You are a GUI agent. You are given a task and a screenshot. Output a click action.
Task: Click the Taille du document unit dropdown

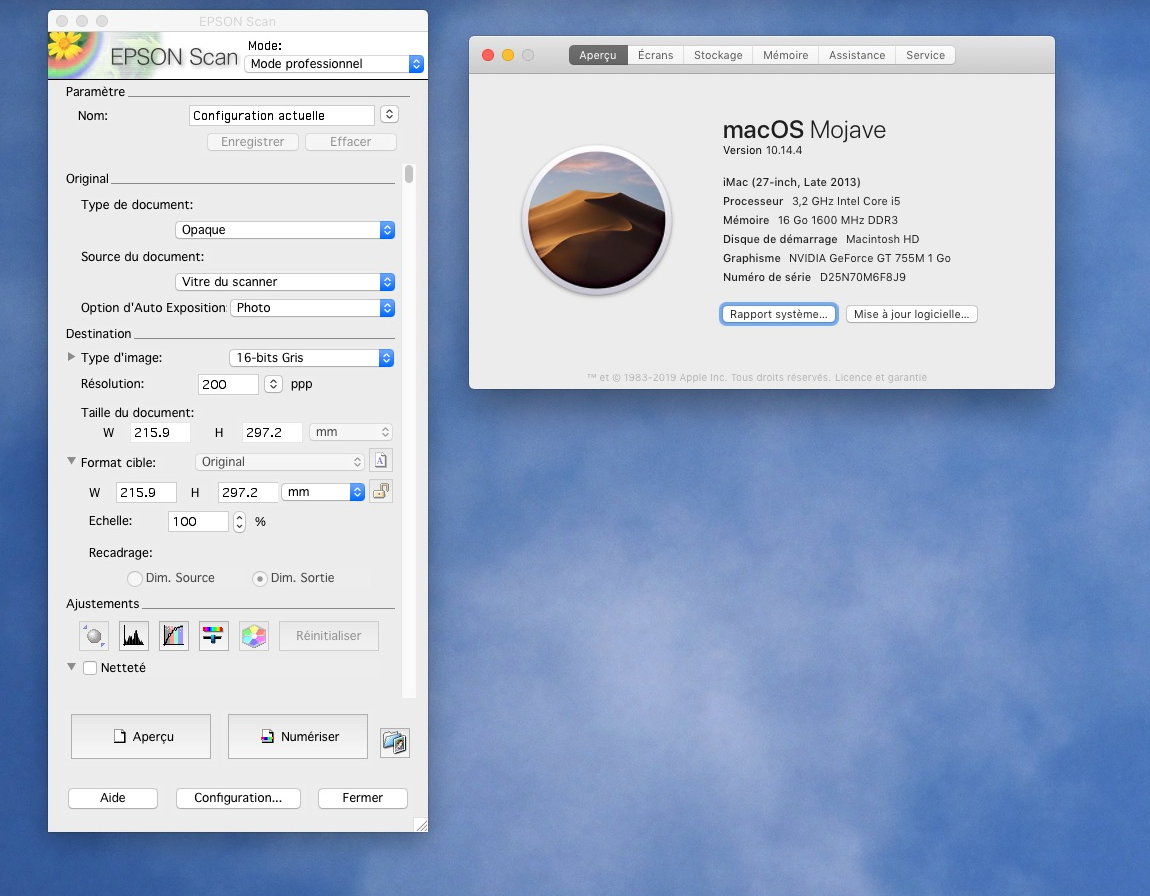click(351, 432)
